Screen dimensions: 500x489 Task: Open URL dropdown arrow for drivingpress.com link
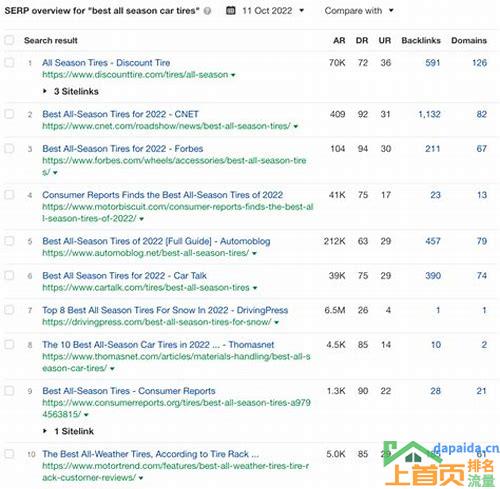pos(276,322)
